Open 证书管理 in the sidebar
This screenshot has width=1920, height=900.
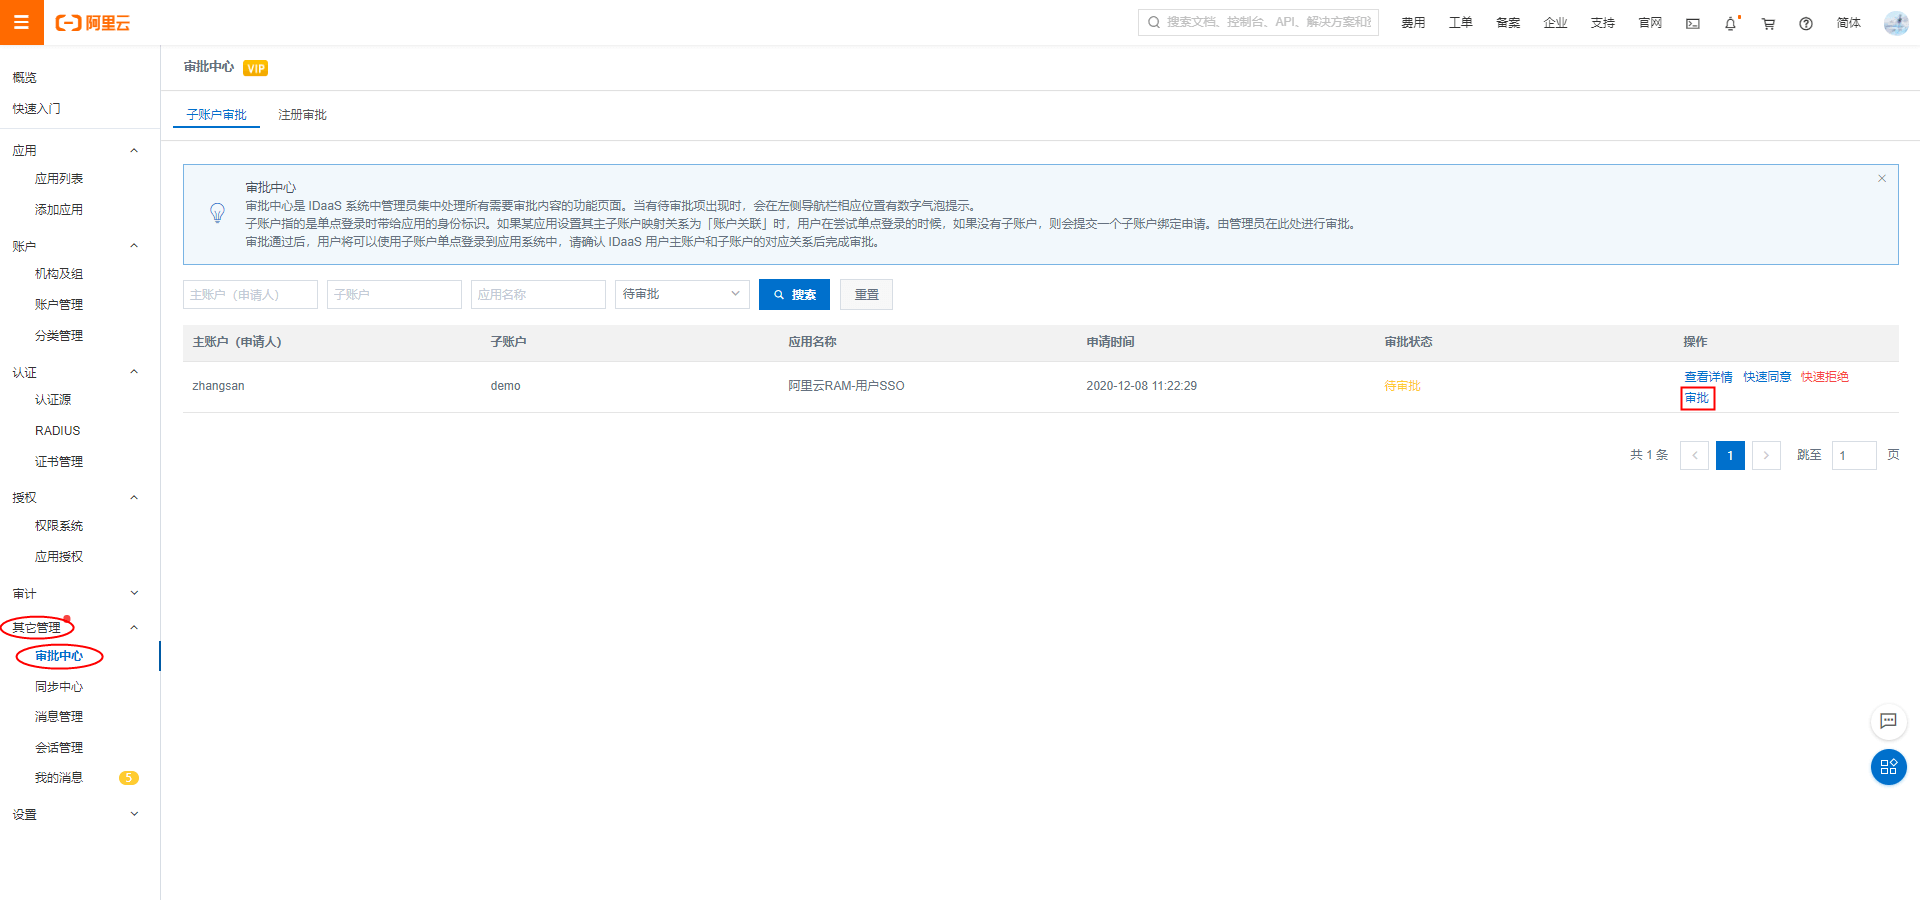coord(59,462)
